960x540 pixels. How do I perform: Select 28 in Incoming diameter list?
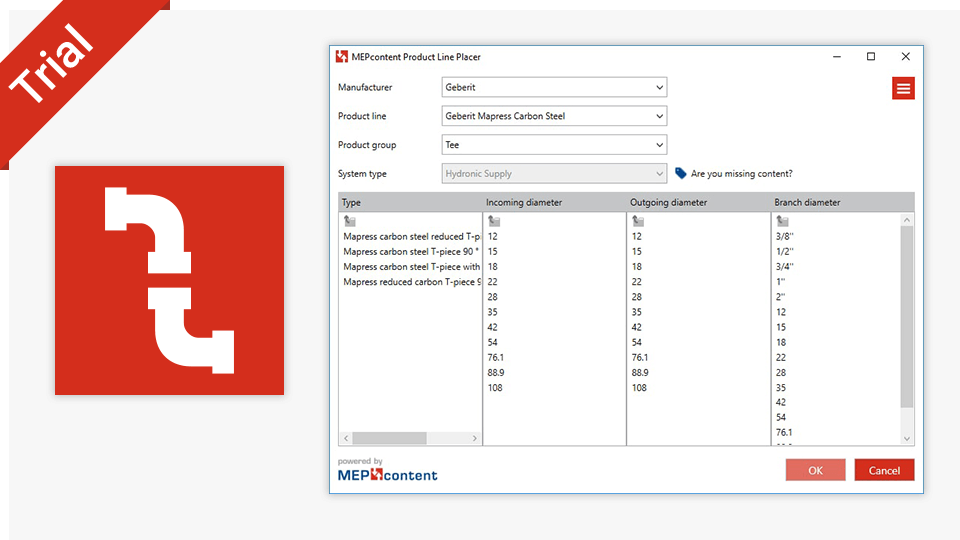(x=492, y=297)
